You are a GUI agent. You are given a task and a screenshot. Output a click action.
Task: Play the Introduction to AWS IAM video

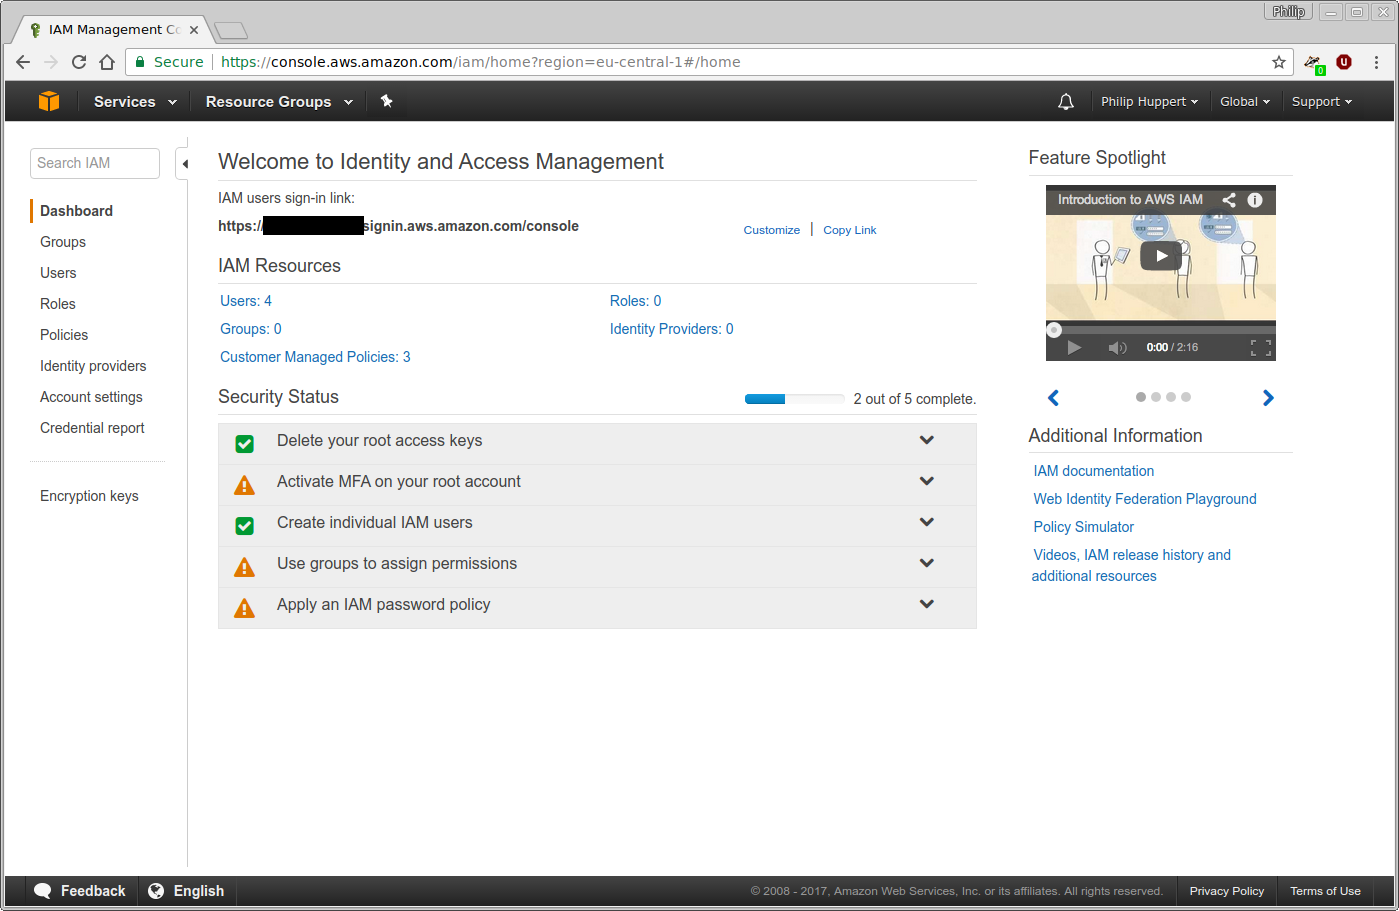pos(1160,256)
